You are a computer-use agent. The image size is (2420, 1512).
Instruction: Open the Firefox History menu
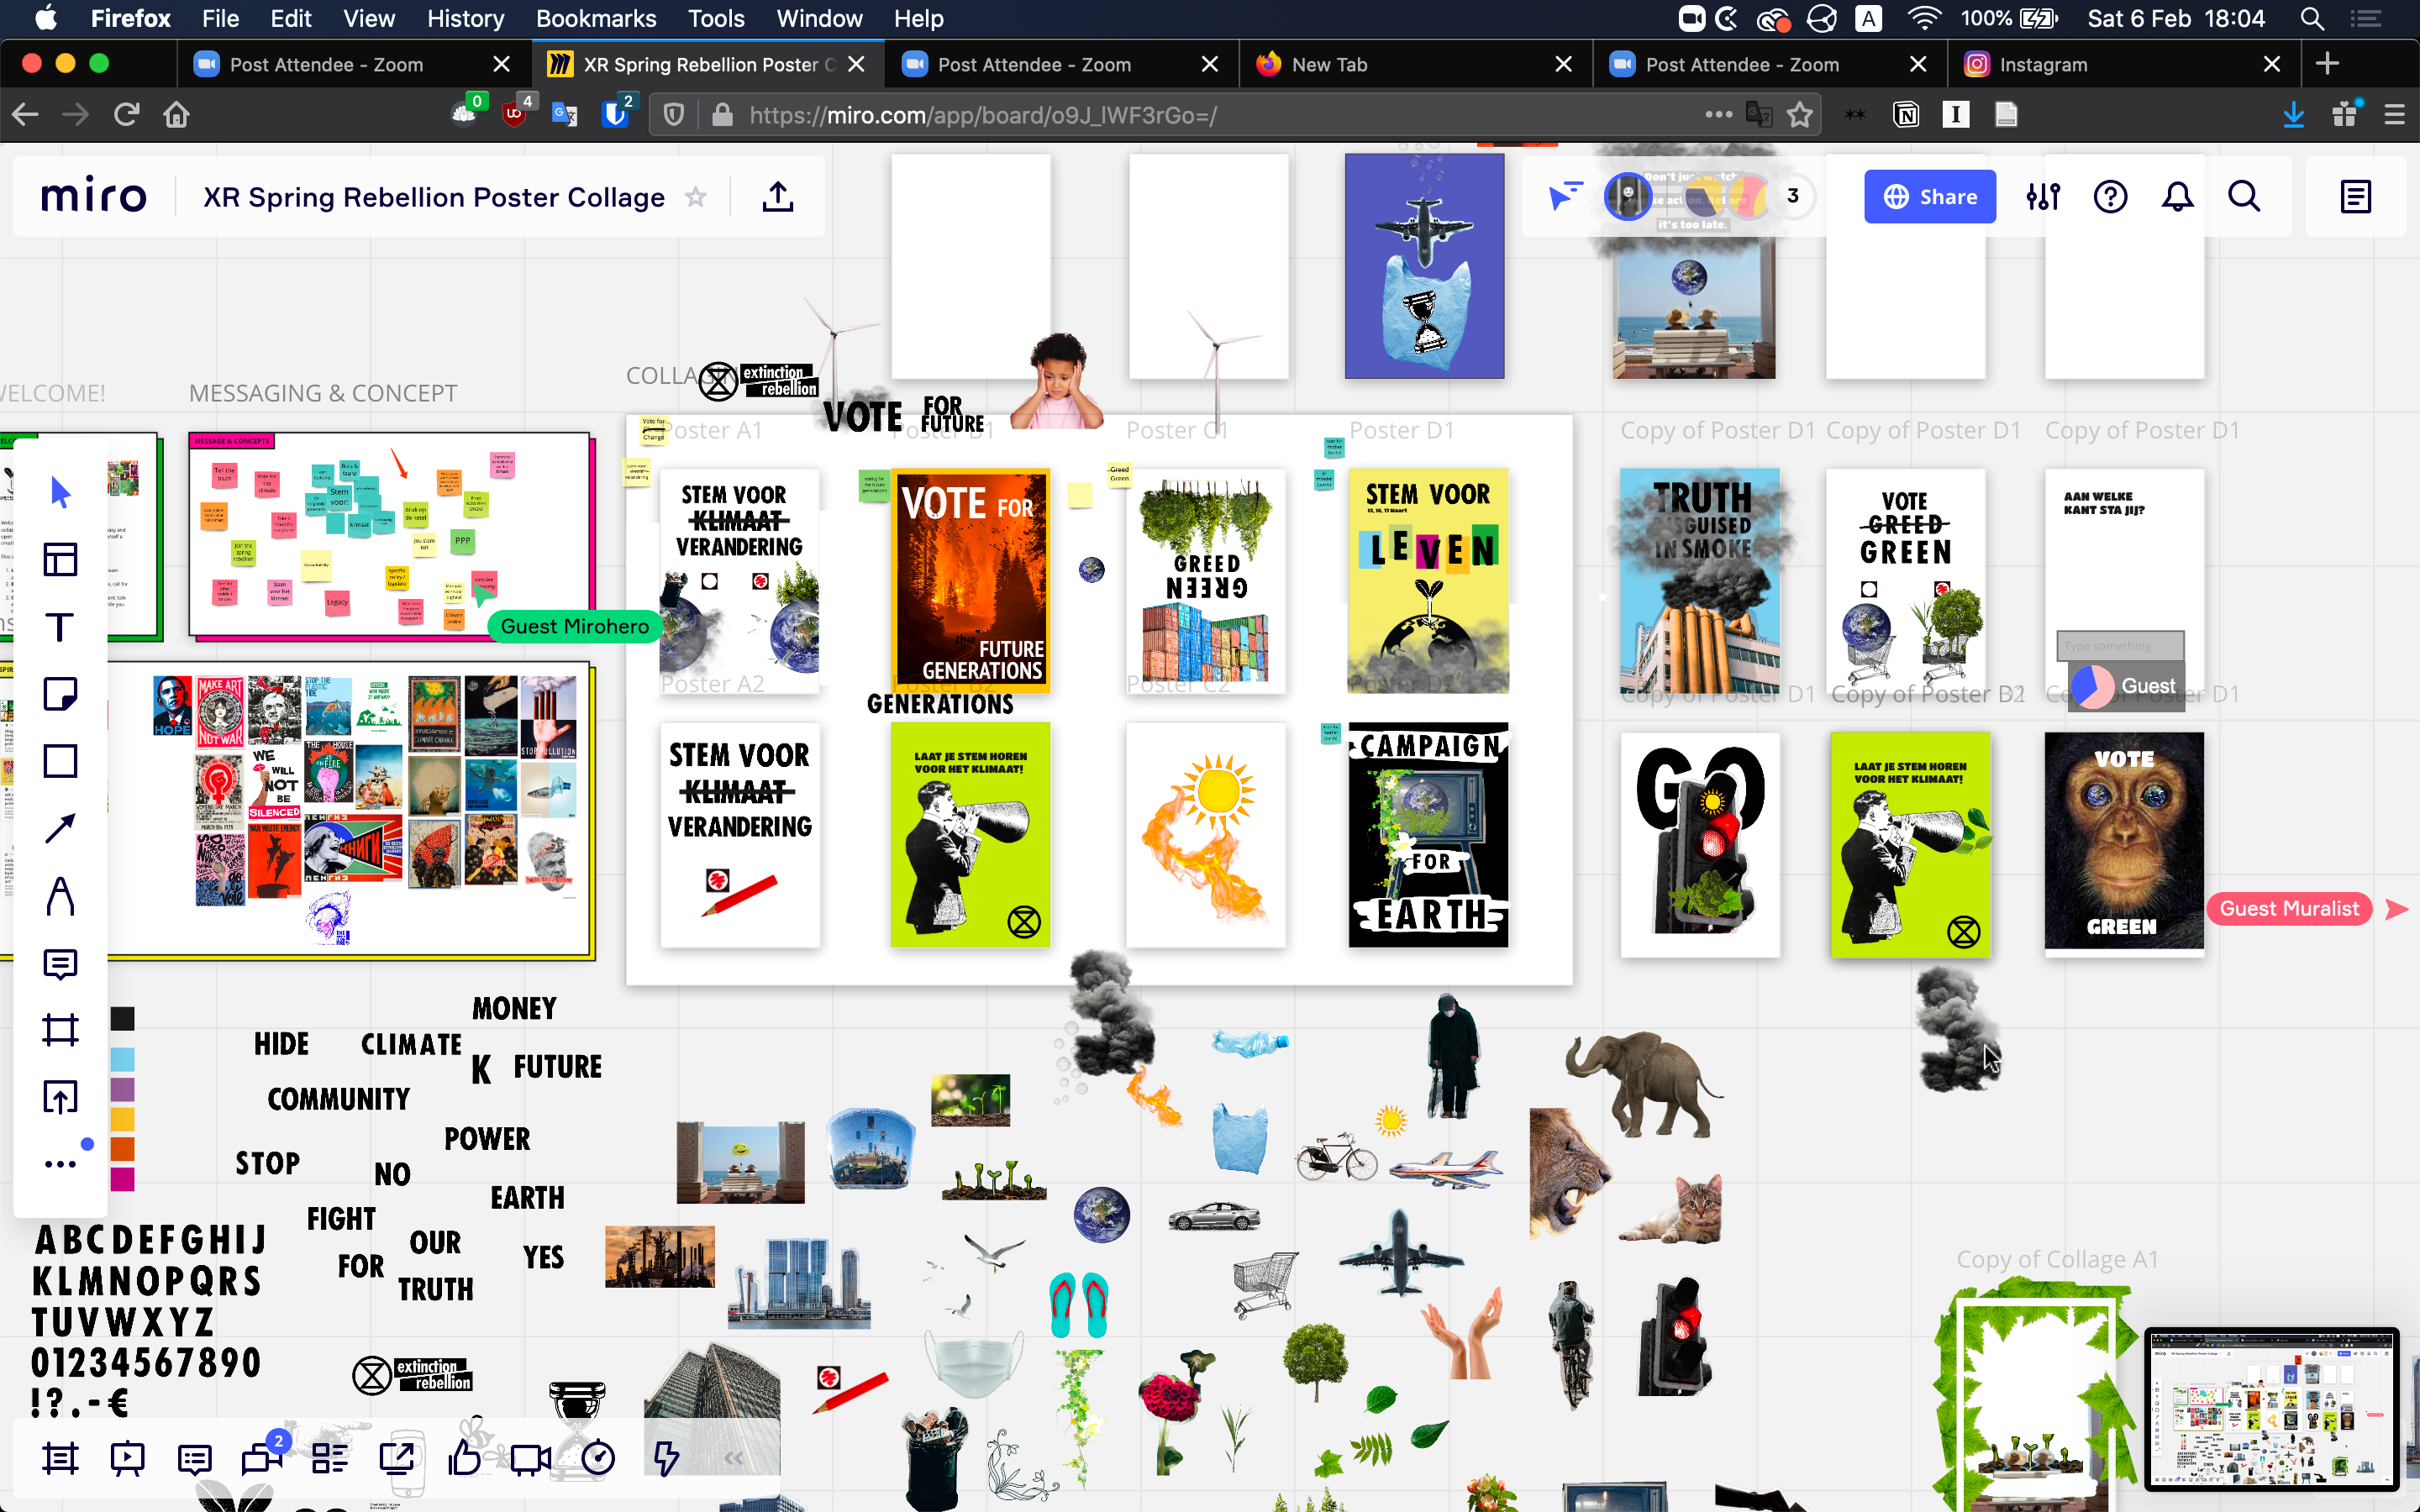point(465,18)
